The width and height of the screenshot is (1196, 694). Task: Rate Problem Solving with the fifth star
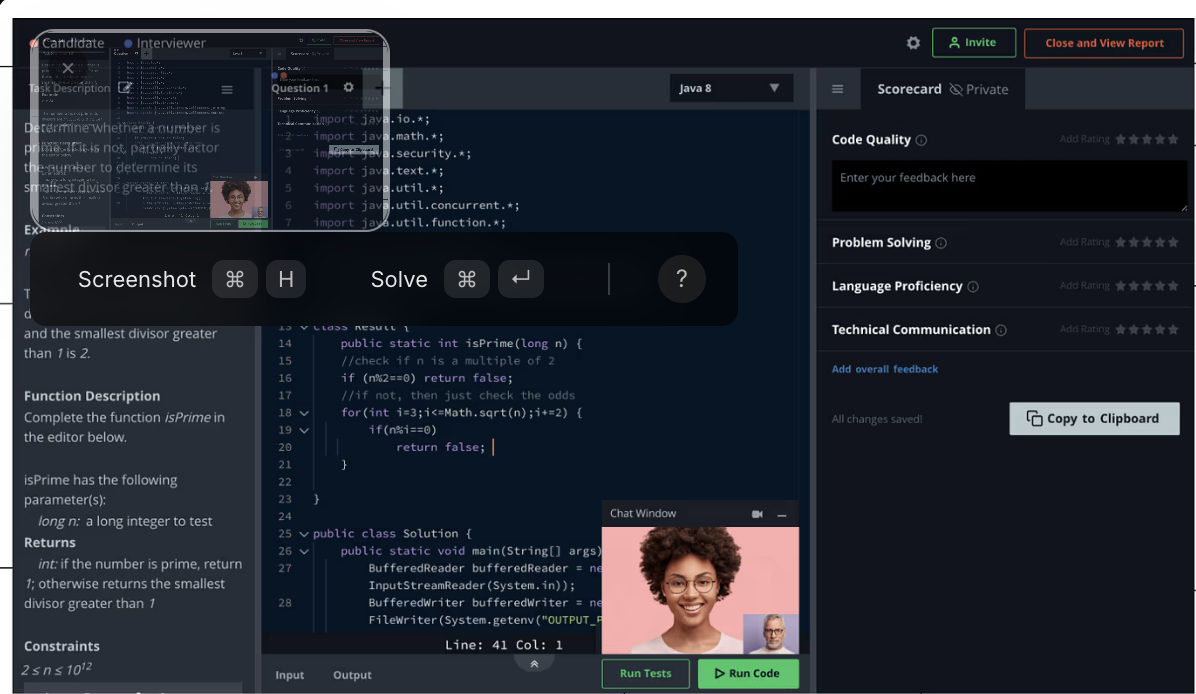[1173, 243]
